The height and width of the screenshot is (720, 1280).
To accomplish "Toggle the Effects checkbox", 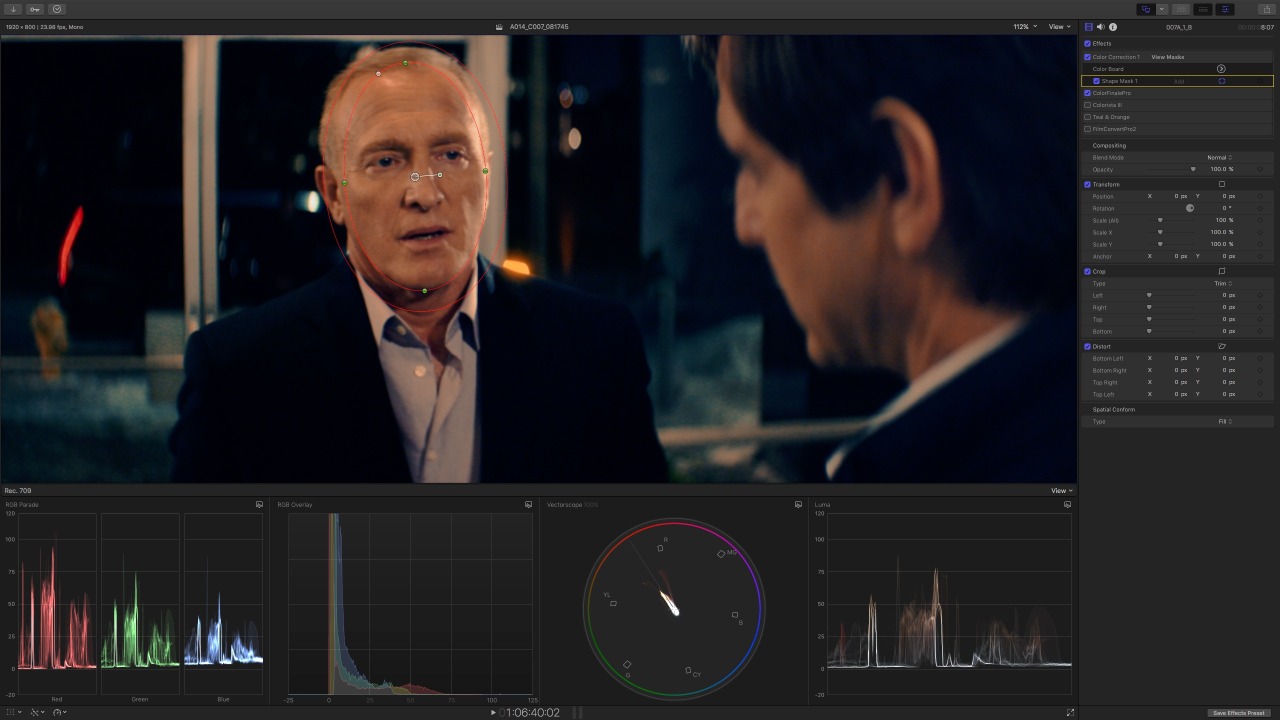I will click(1088, 43).
